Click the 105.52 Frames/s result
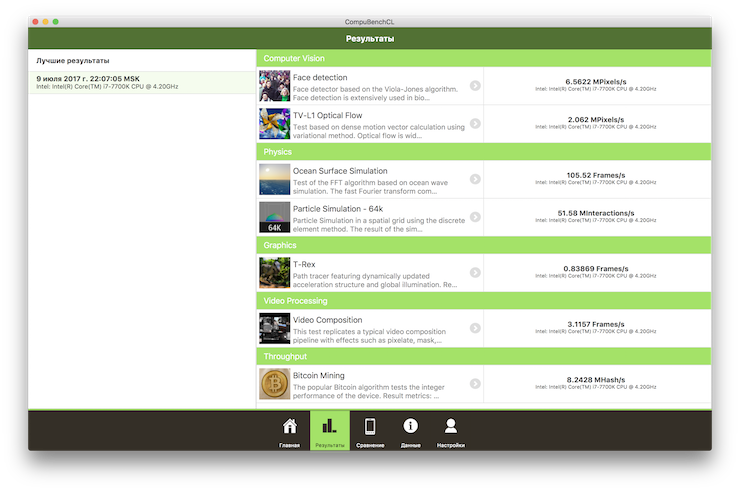Viewport: 740px width, 491px height. point(596,175)
